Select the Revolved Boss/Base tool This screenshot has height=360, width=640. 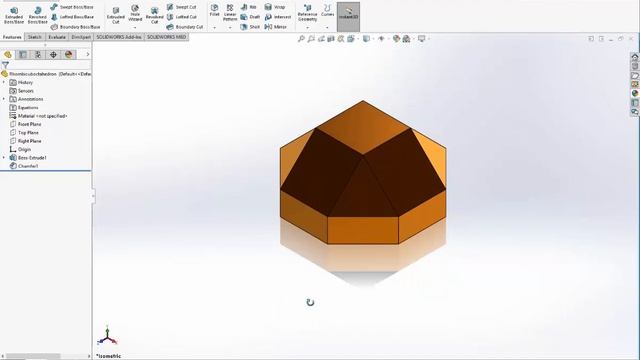[x=37, y=15]
